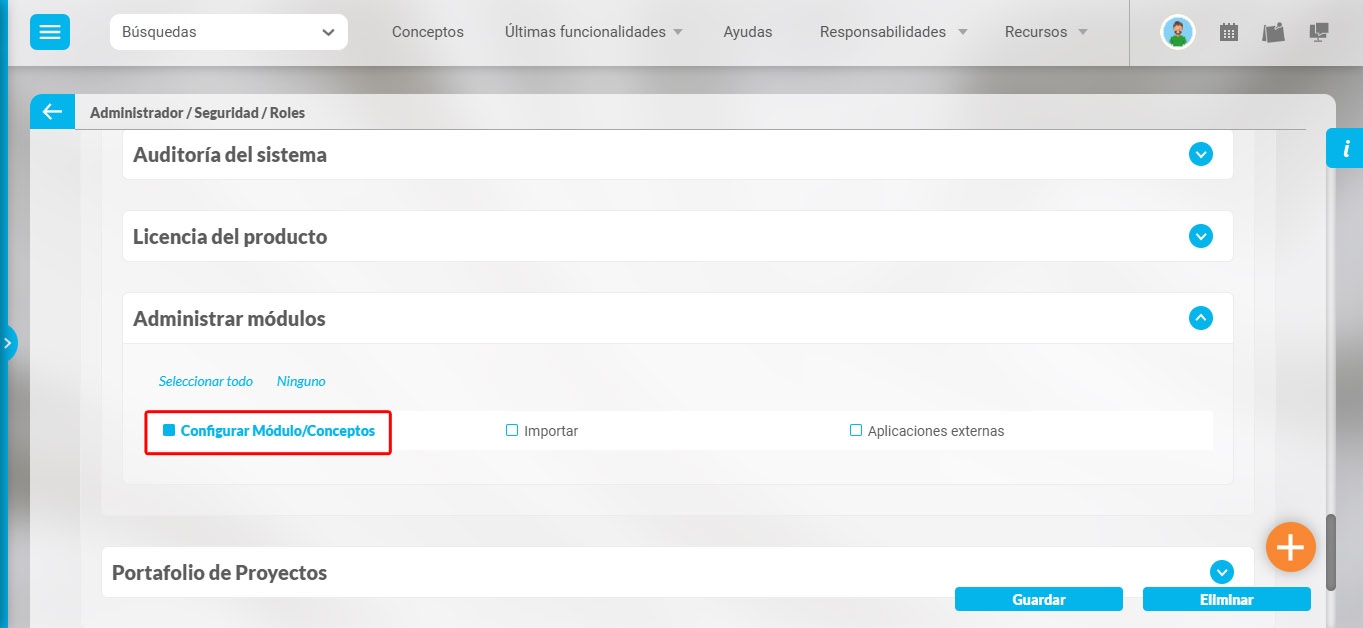
Task: Go back using the arrow button
Action: (x=52, y=112)
